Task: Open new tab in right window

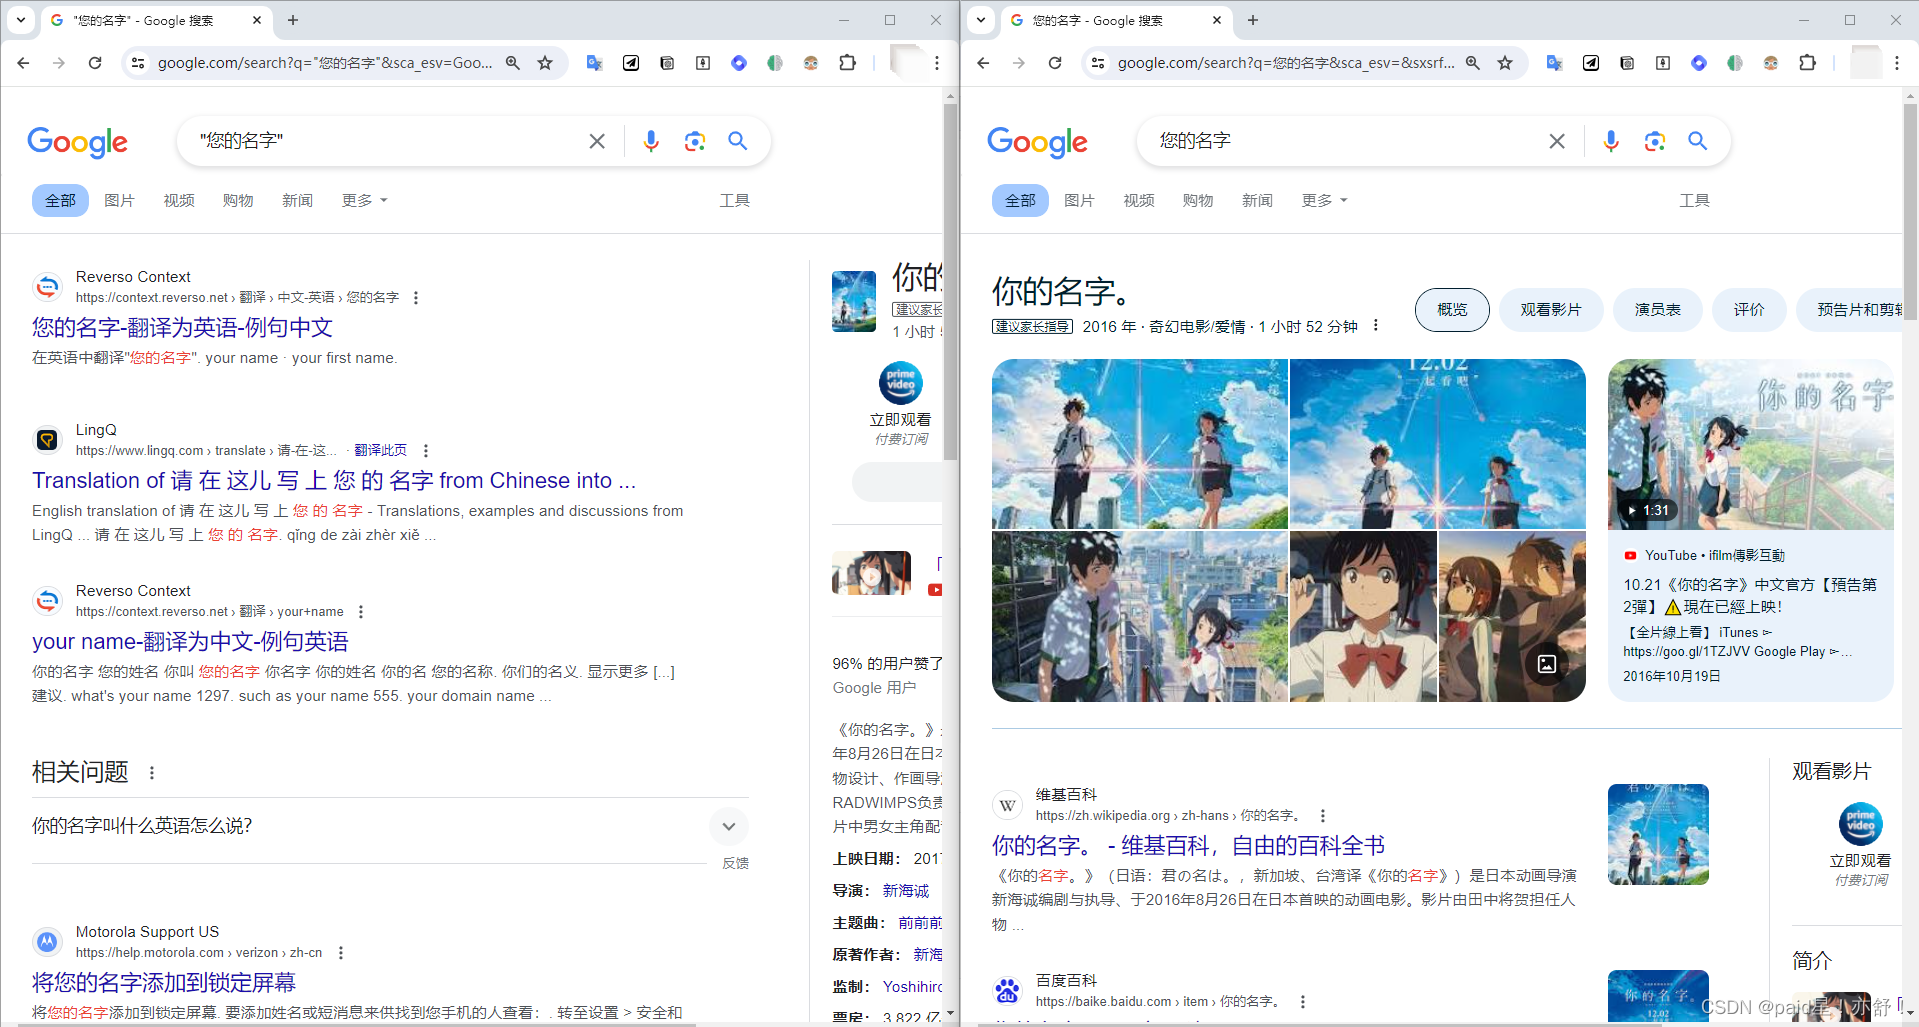Action: tap(1253, 20)
